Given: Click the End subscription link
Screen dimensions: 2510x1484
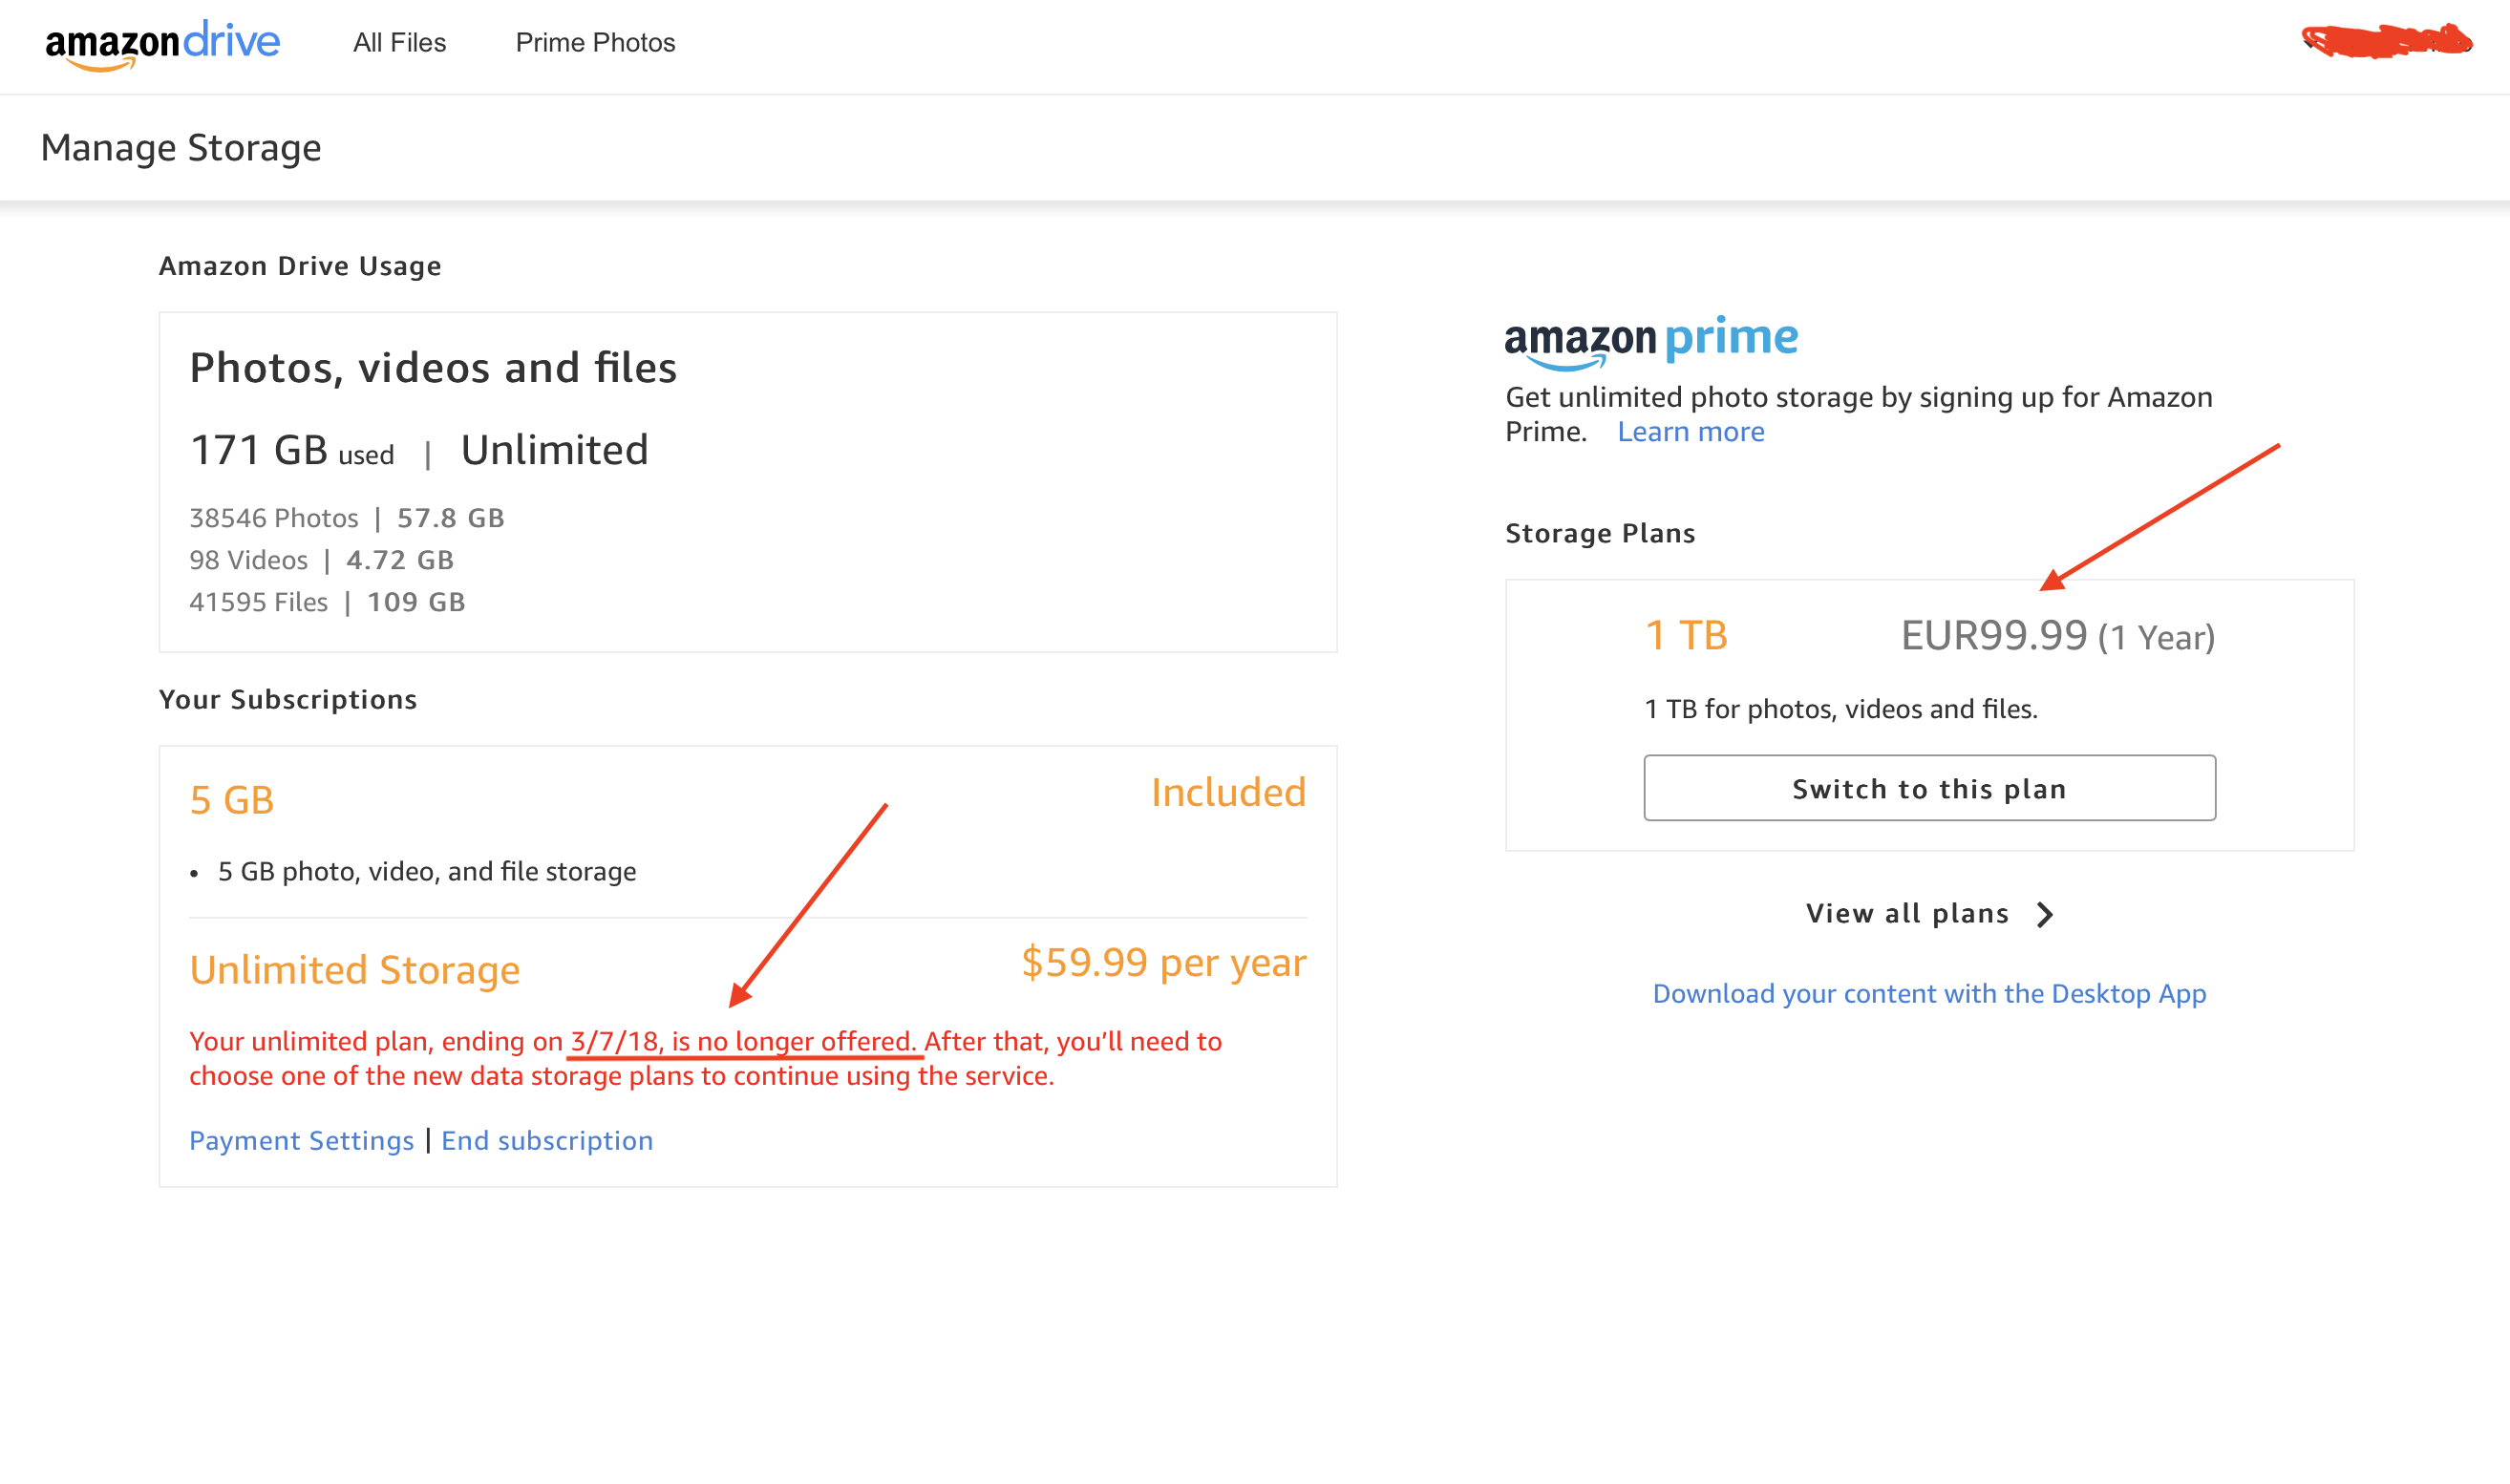Looking at the screenshot, I should [x=547, y=1140].
